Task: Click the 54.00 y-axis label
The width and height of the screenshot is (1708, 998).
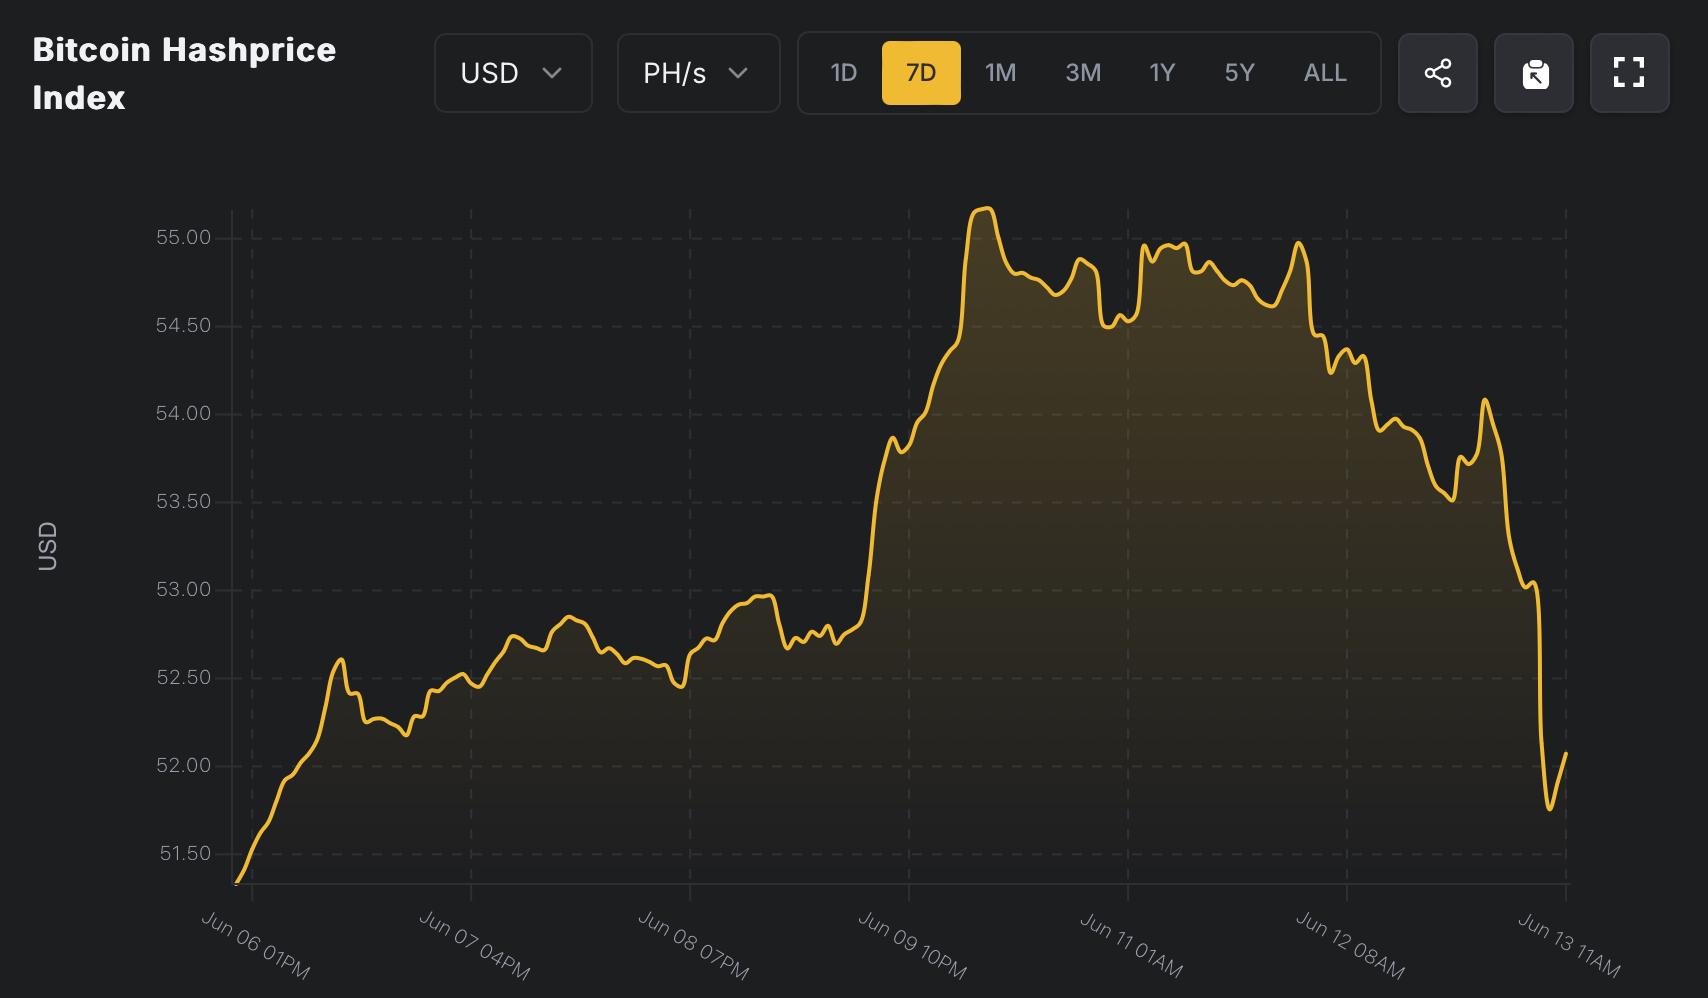Action: (183, 414)
